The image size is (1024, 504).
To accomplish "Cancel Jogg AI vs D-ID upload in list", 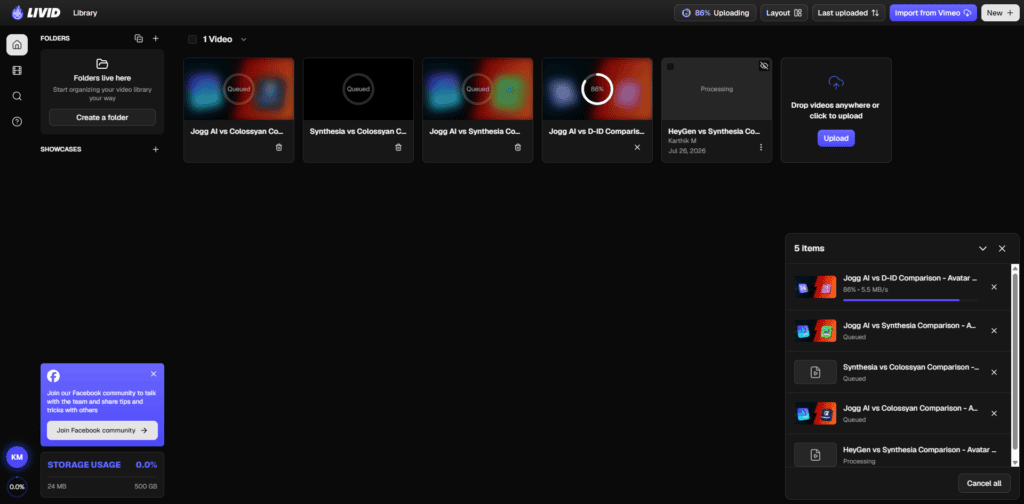I will 994,287.
